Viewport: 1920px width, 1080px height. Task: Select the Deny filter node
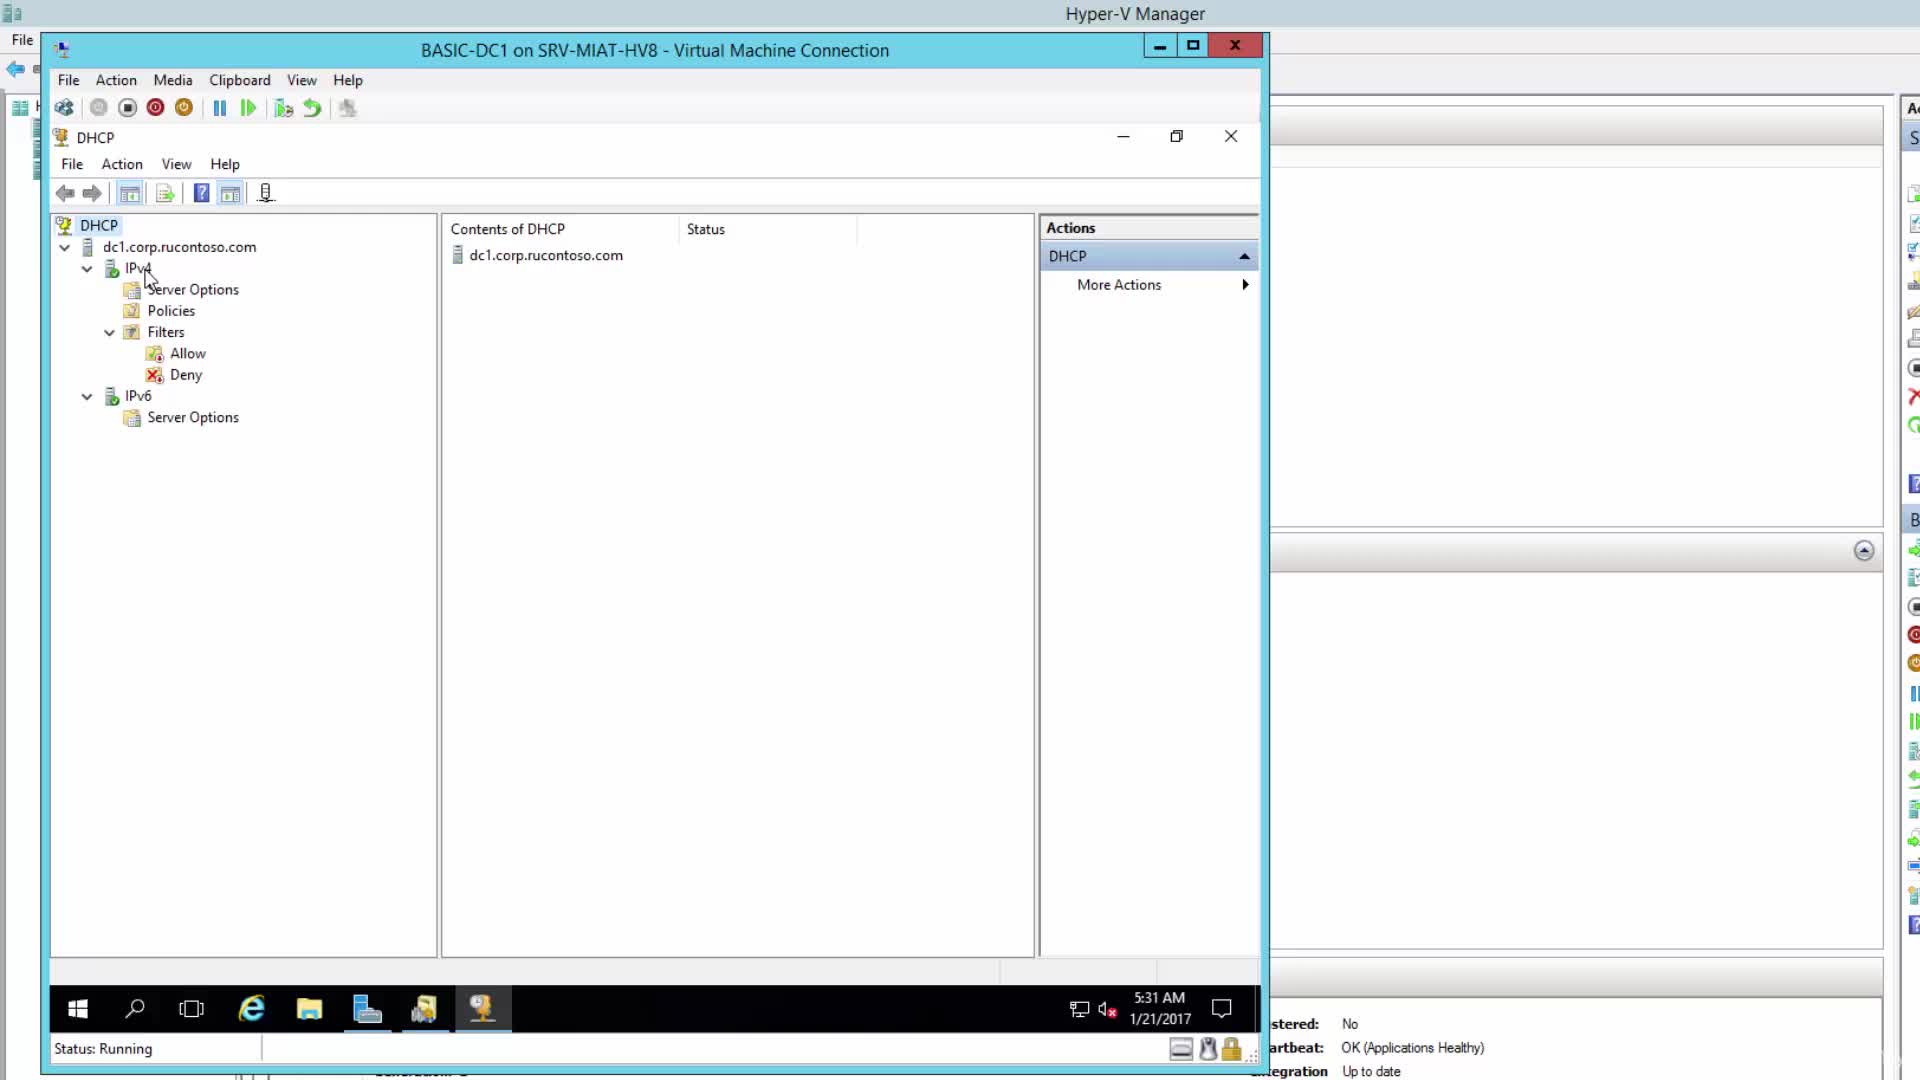tap(186, 375)
